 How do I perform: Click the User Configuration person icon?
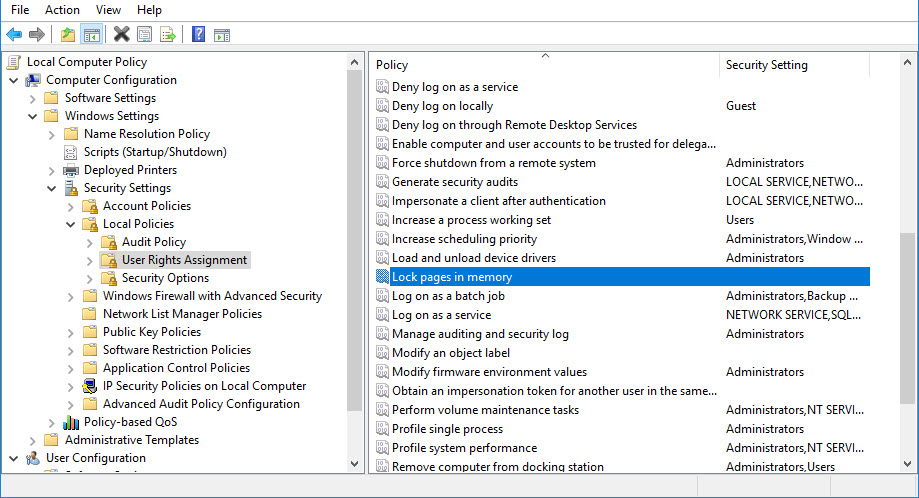(33, 458)
